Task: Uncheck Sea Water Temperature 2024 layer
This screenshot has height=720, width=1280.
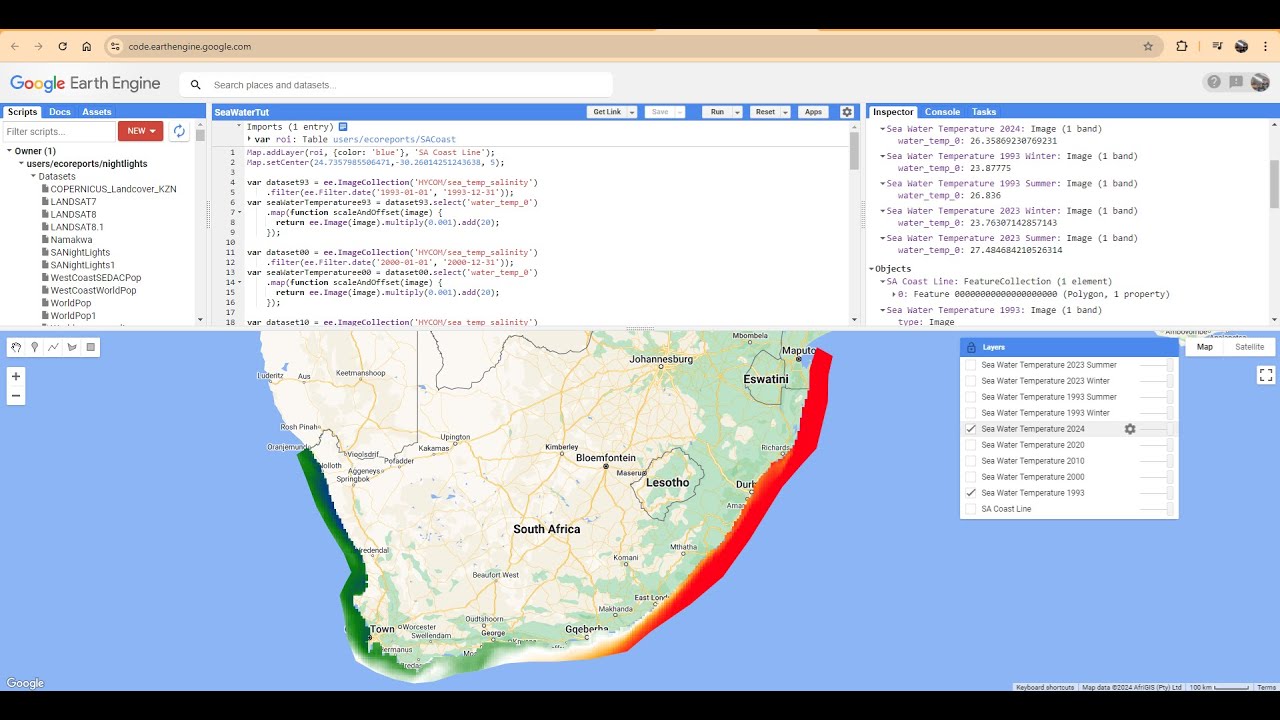Action: (970, 429)
